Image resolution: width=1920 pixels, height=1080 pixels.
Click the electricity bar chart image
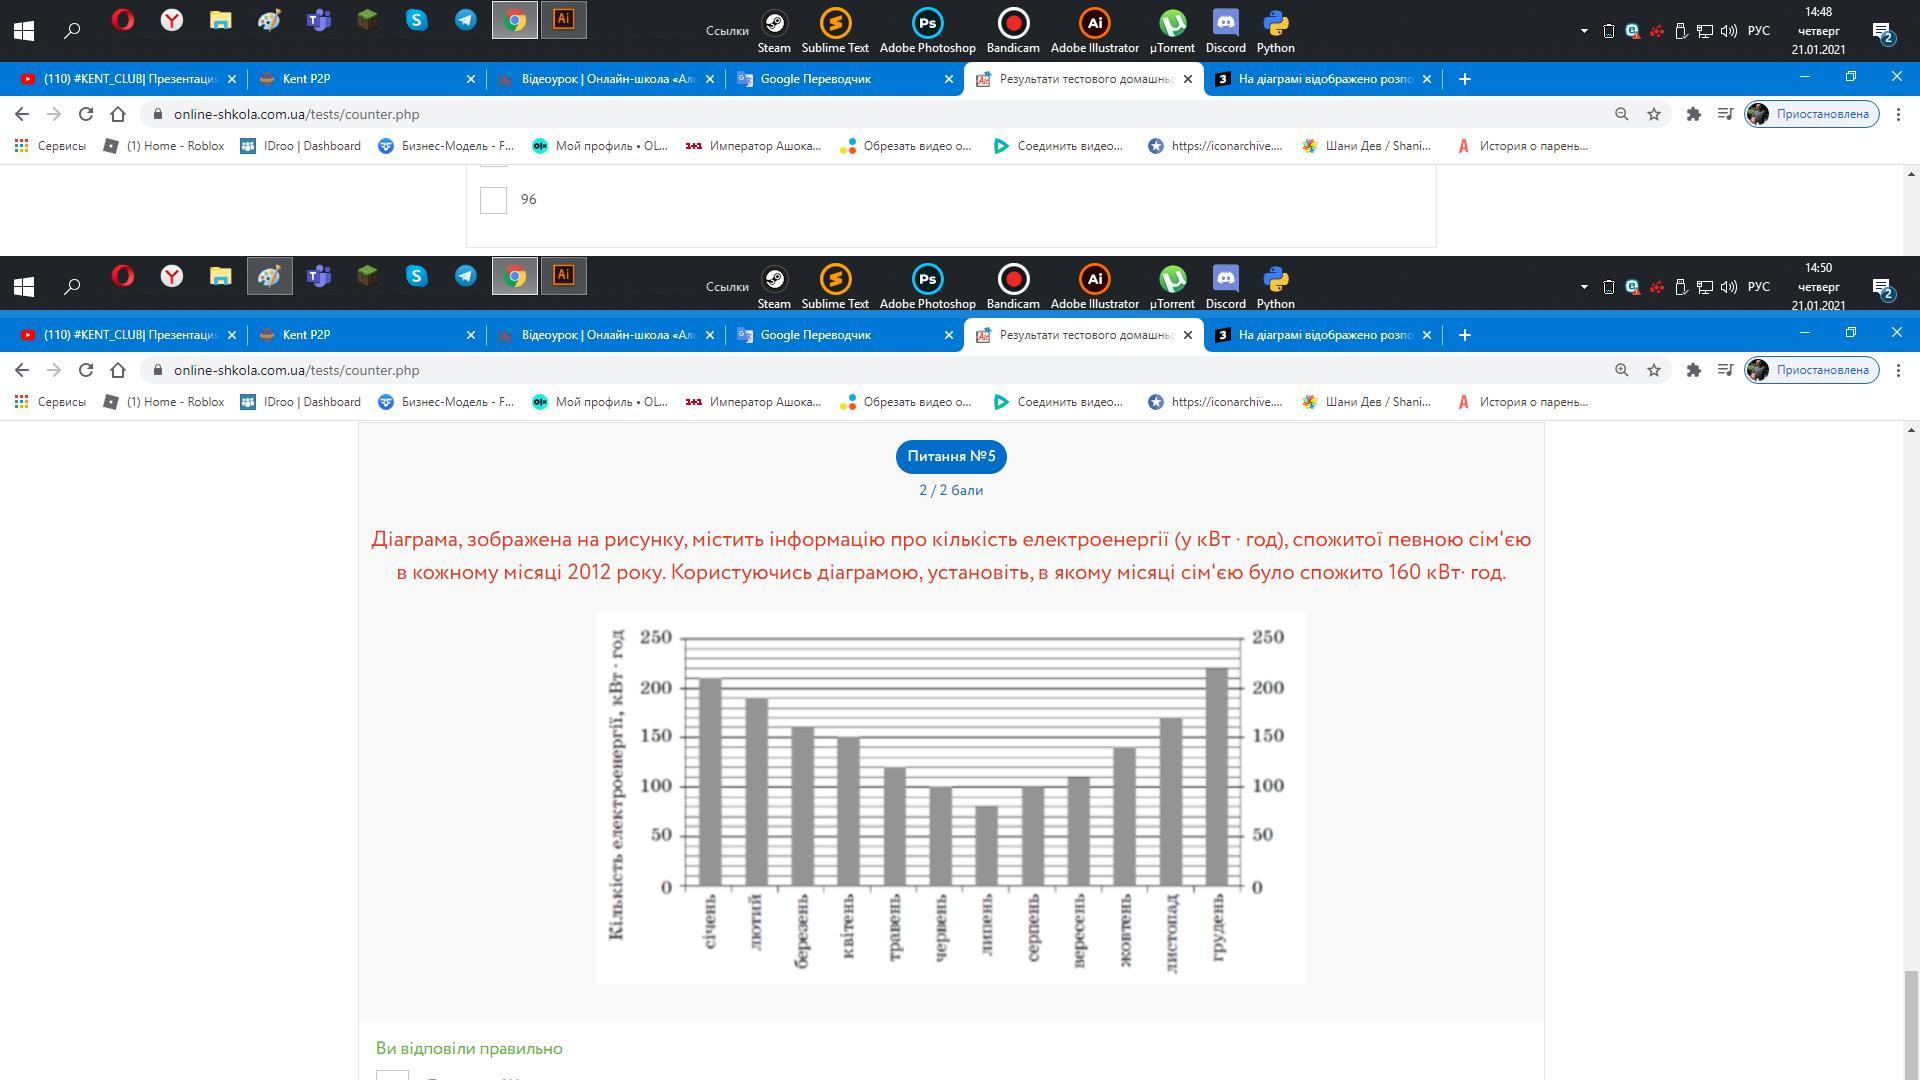950,797
